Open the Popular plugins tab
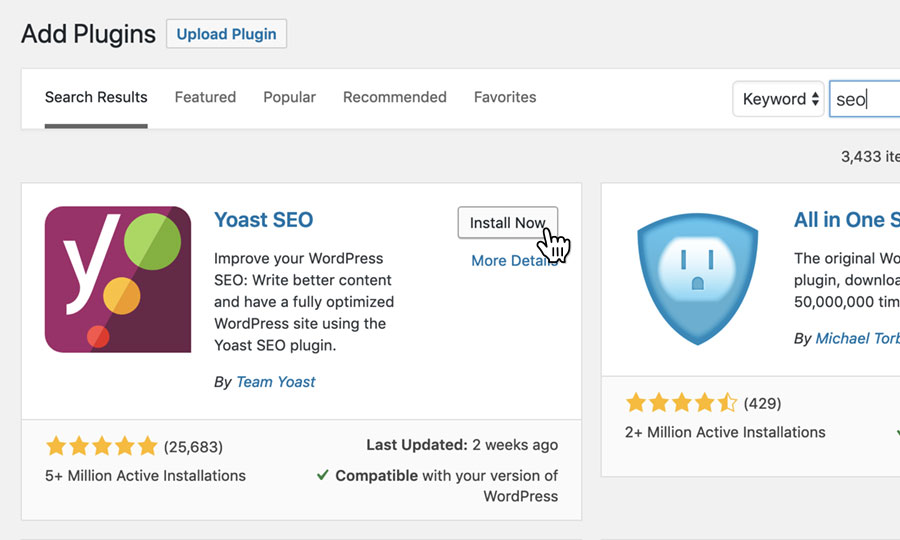The width and height of the screenshot is (900, 540). (x=289, y=97)
